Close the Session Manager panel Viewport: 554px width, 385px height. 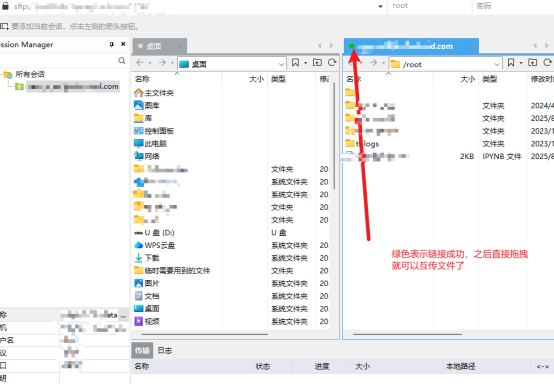(x=123, y=44)
